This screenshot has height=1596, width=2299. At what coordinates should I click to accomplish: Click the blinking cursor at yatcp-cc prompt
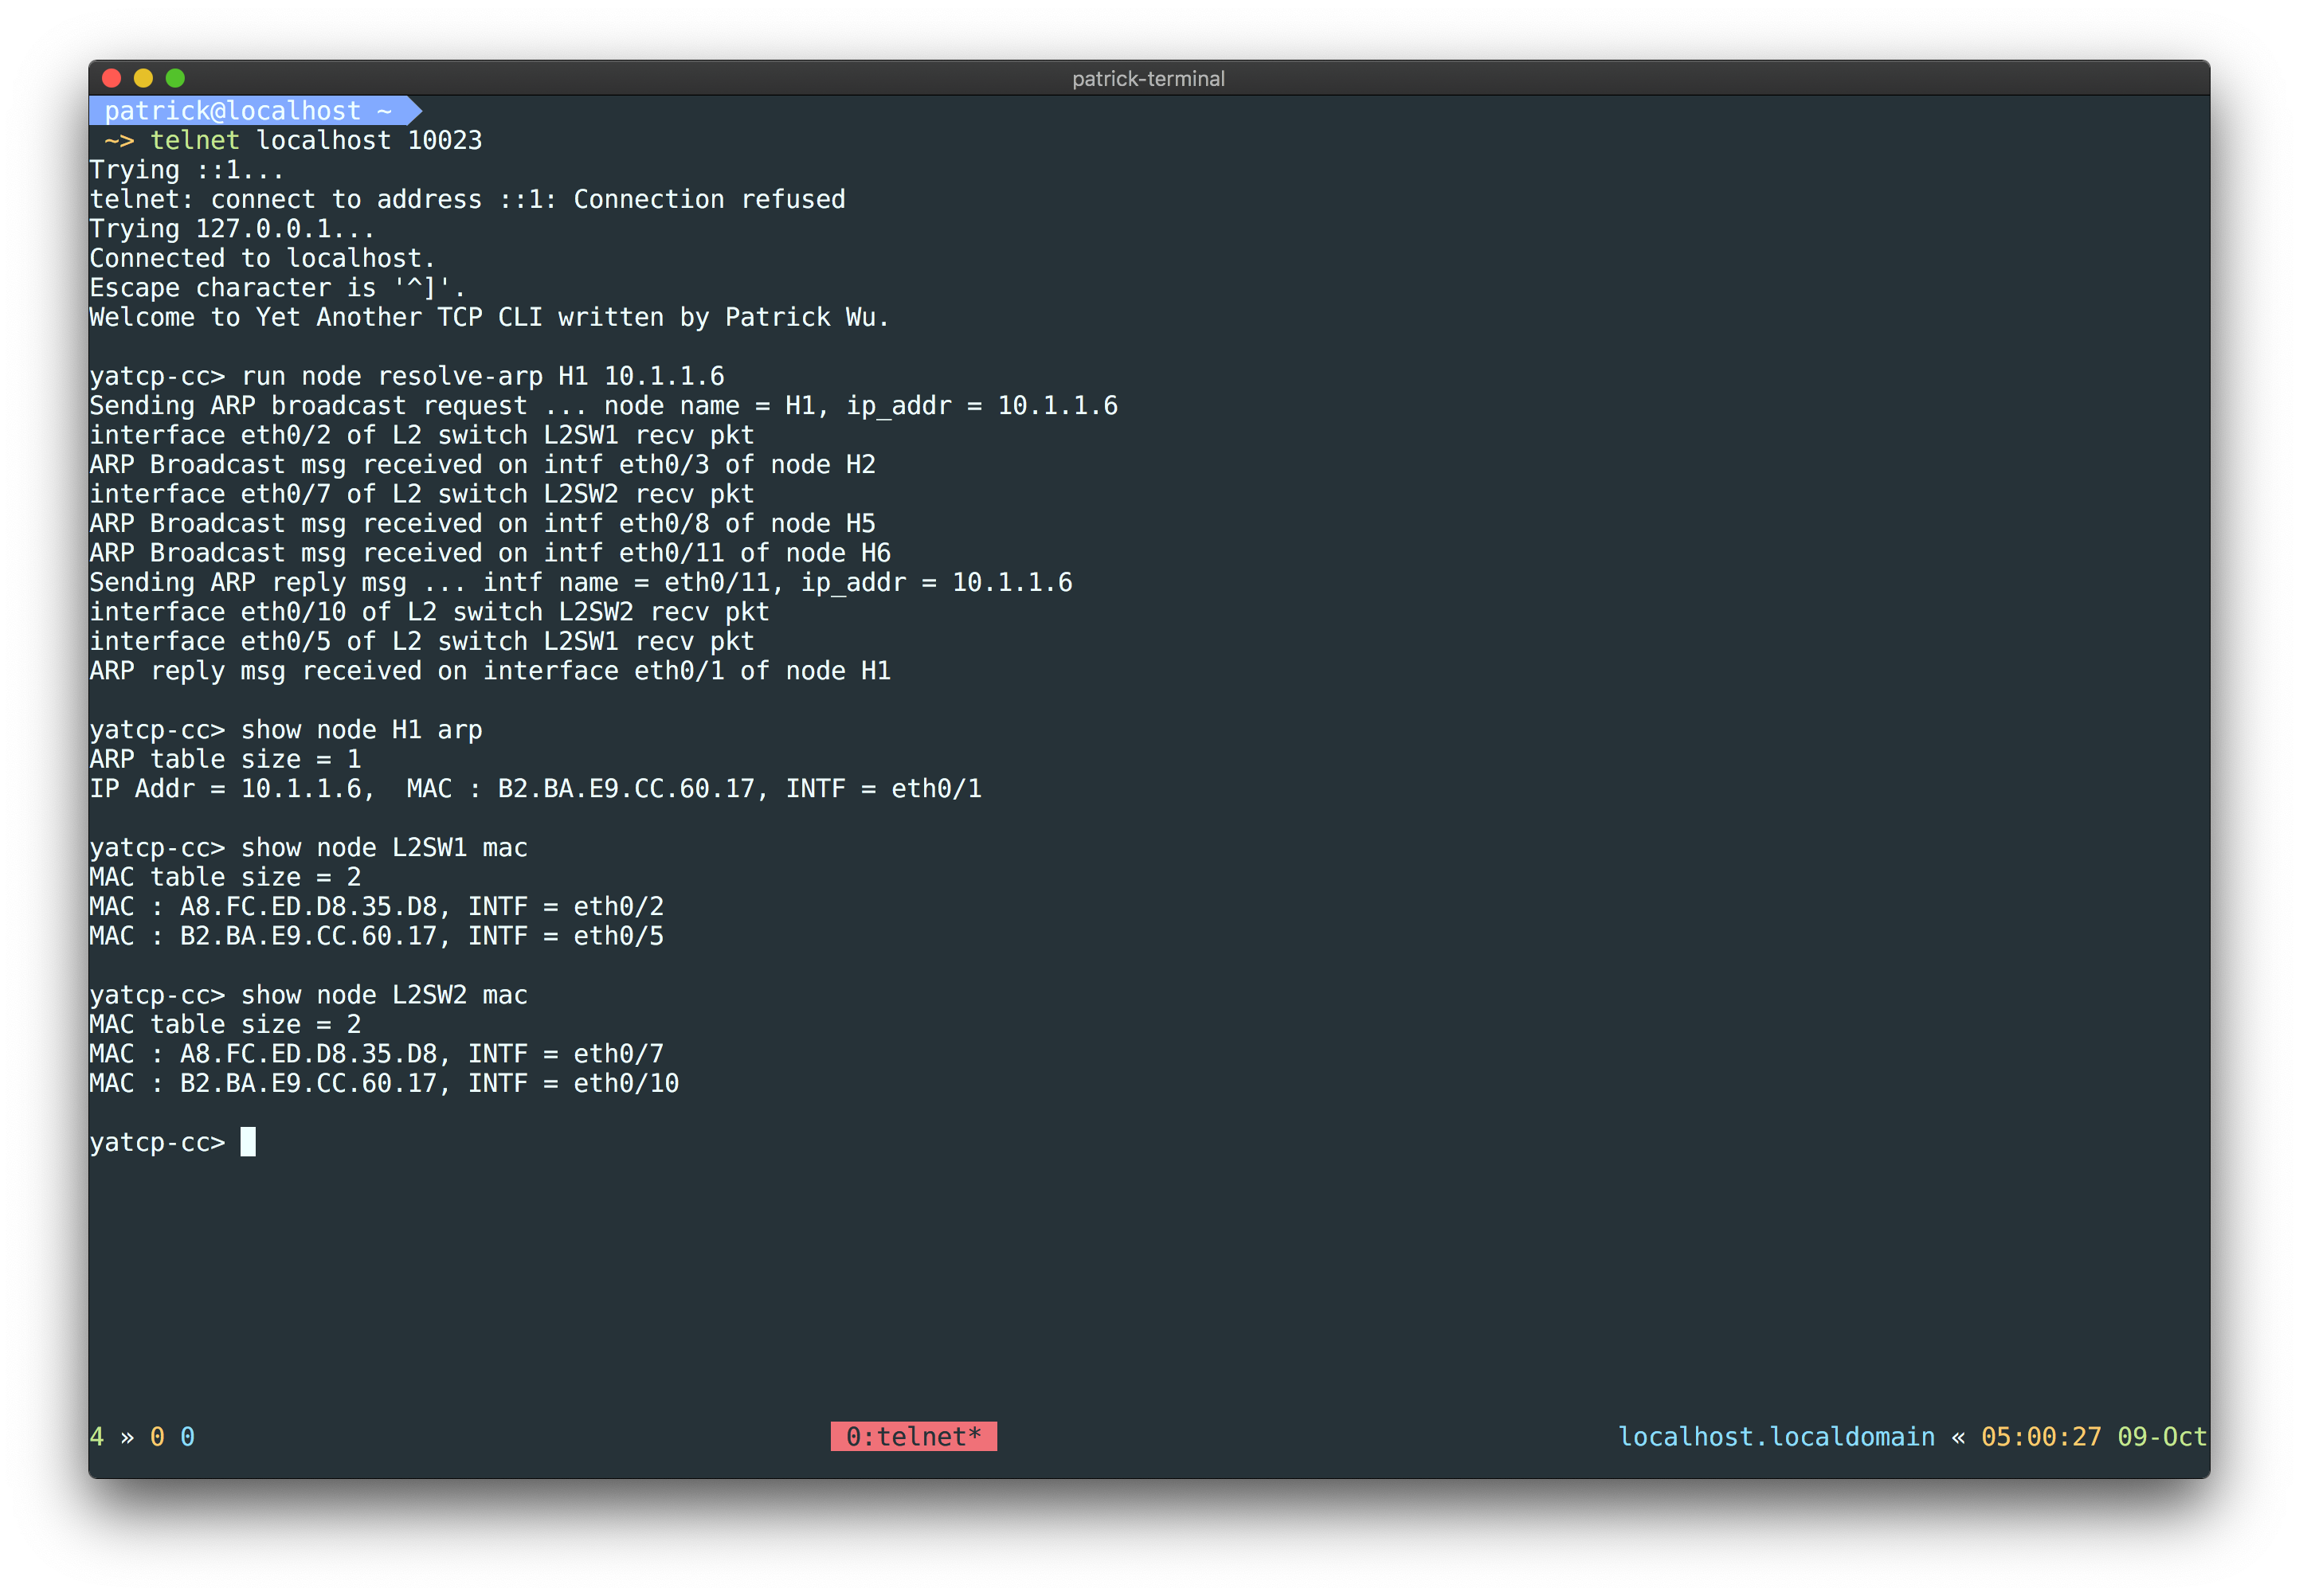[248, 1142]
